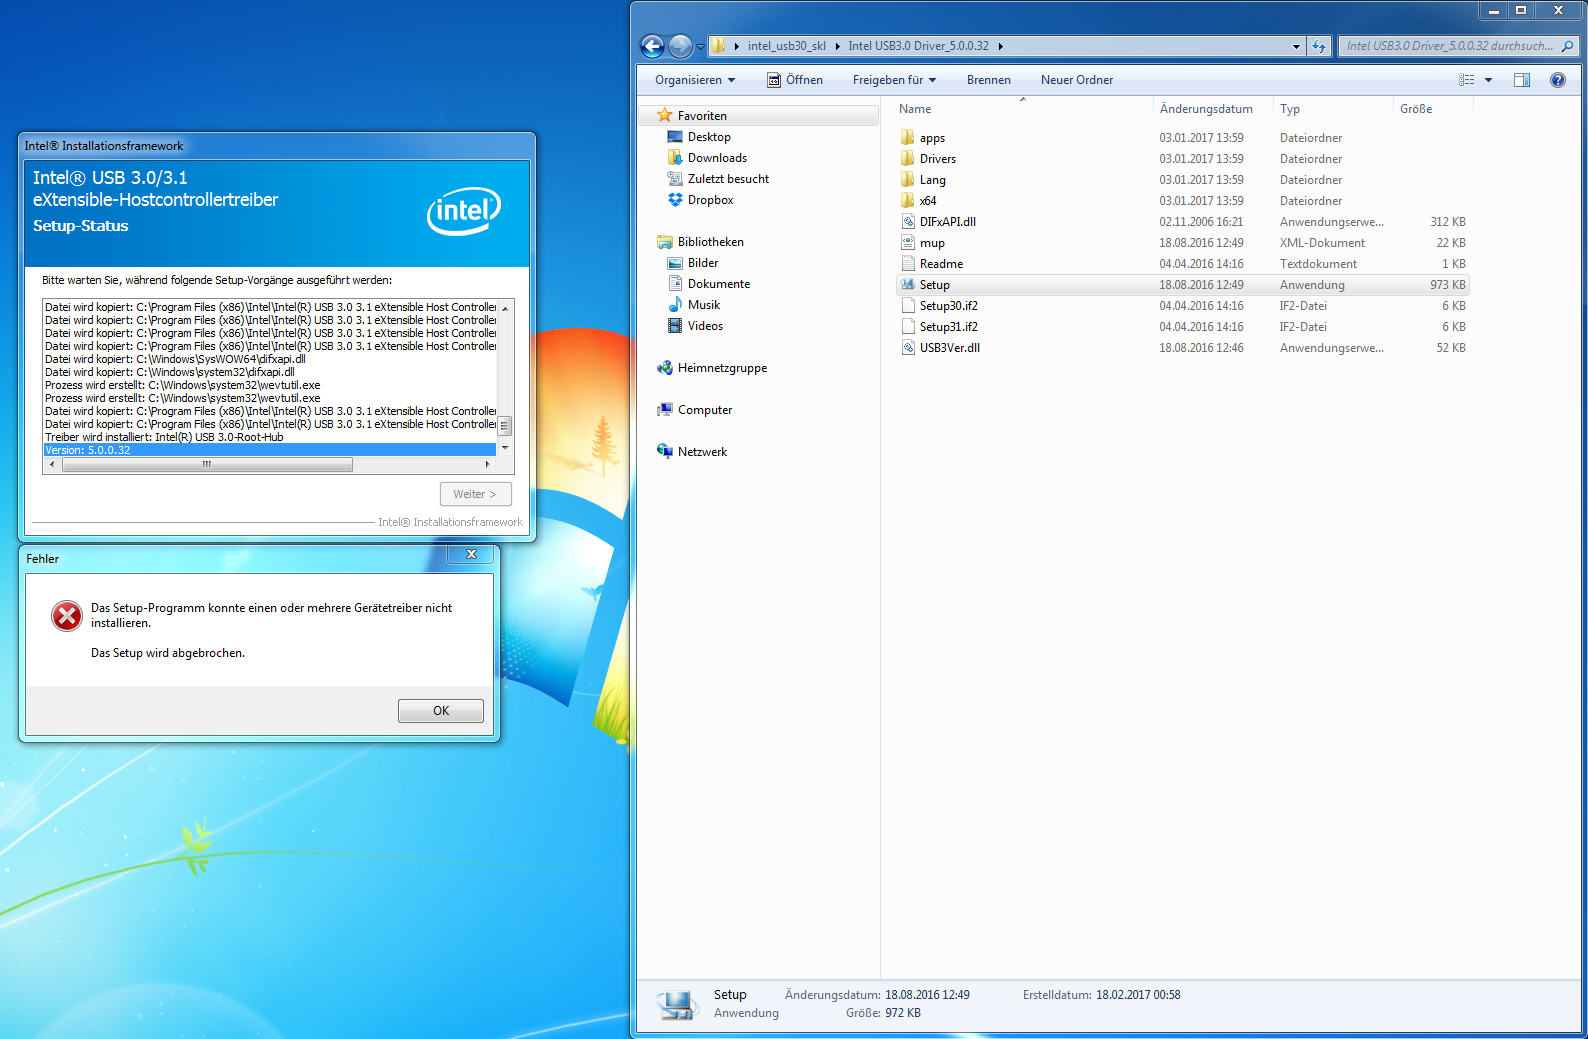
Task: Open recent pages dropdown beside nav arrows
Action: [700, 46]
